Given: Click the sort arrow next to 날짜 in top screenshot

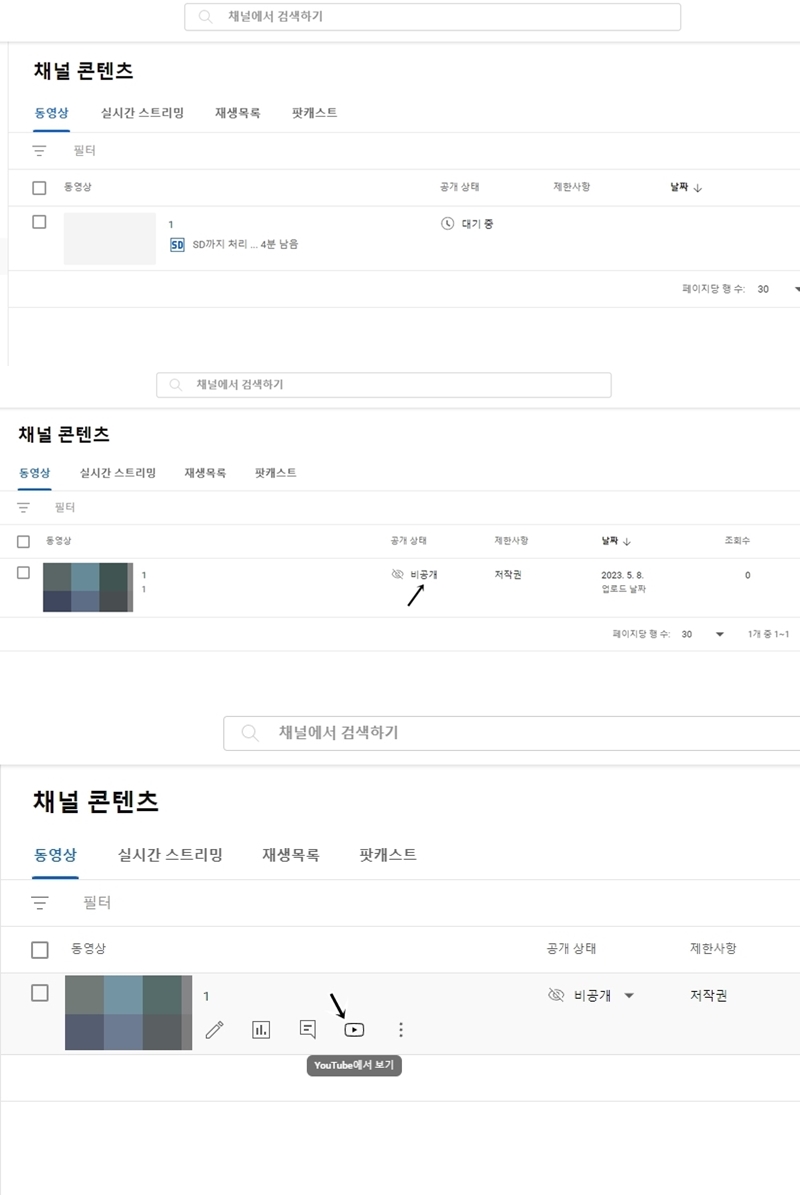Looking at the screenshot, I should coord(698,187).
